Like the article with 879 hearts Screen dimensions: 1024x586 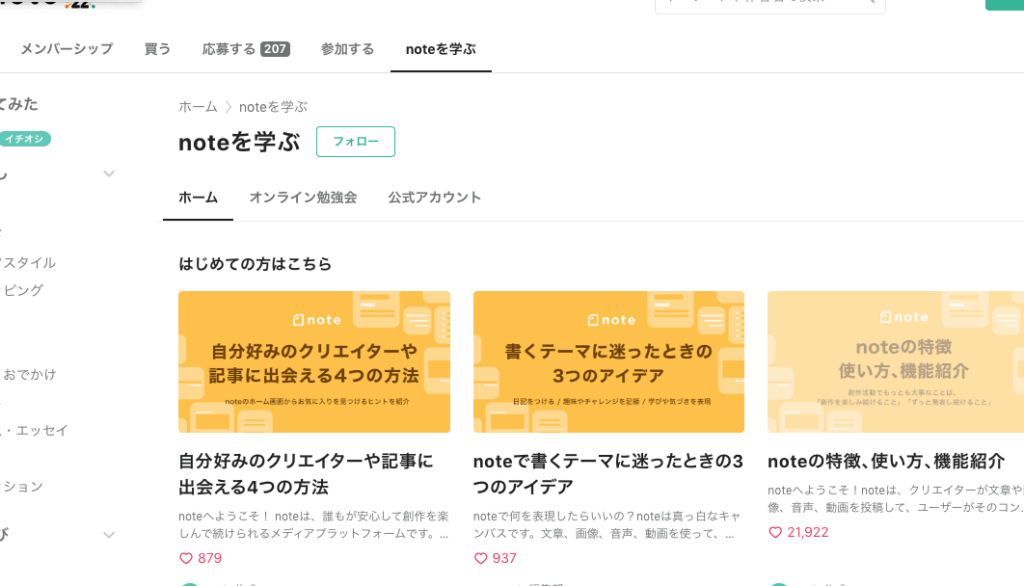tap(186, 558)
